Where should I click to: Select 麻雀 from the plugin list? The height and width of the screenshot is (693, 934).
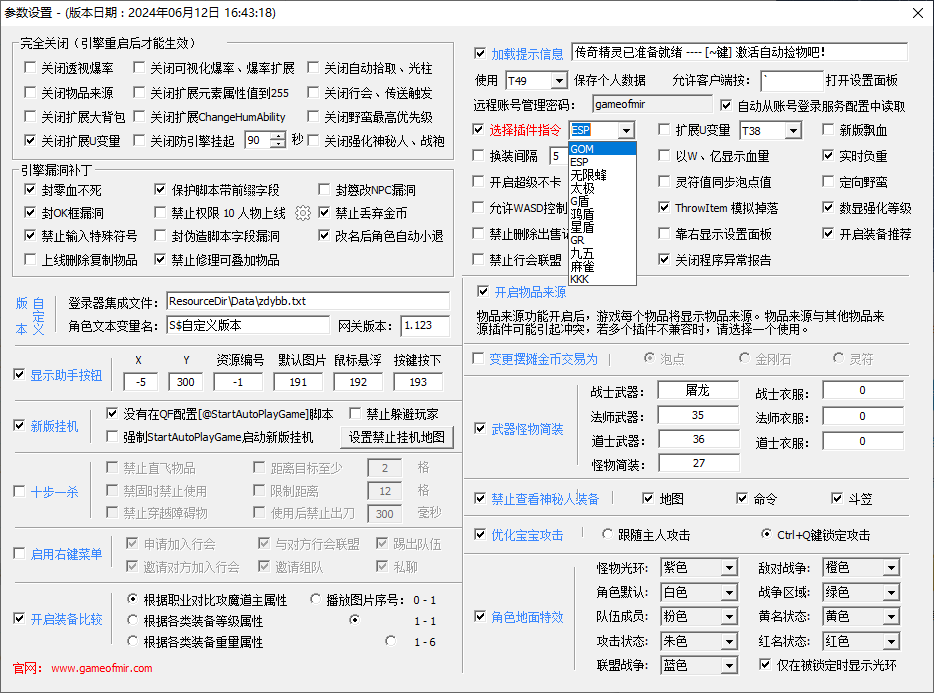coord(602,266)
